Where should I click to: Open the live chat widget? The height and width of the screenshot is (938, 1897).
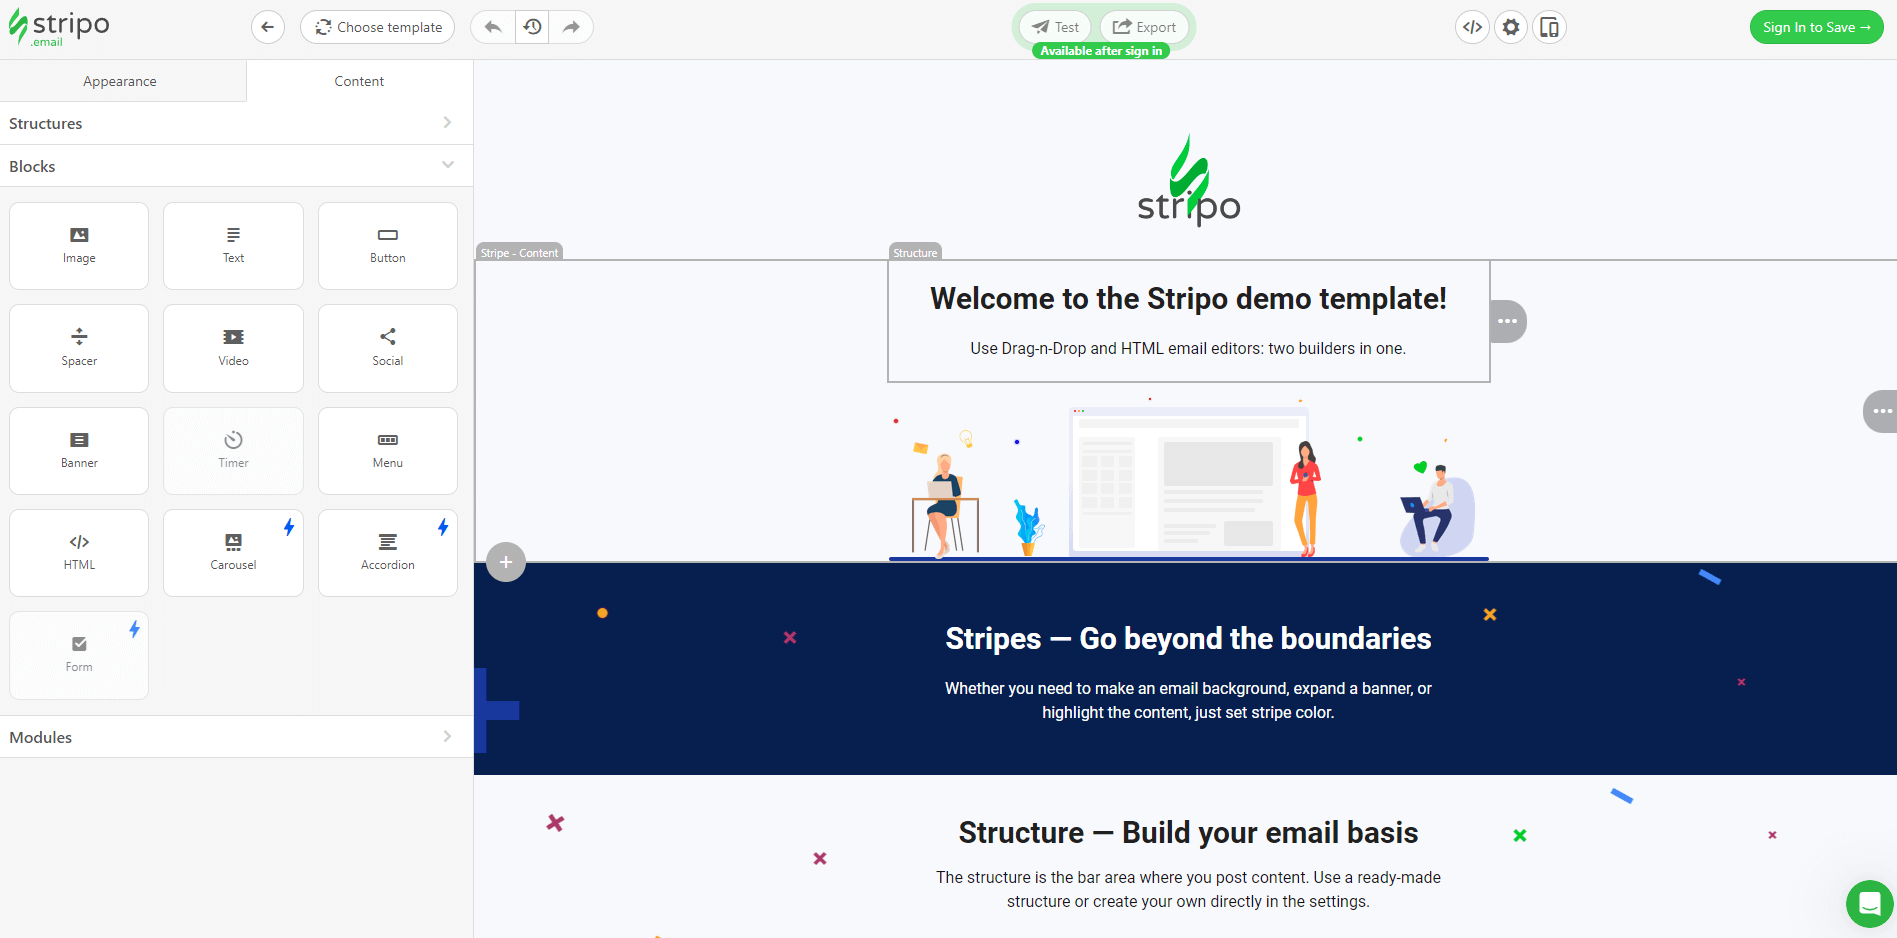tap(1869, 904)
